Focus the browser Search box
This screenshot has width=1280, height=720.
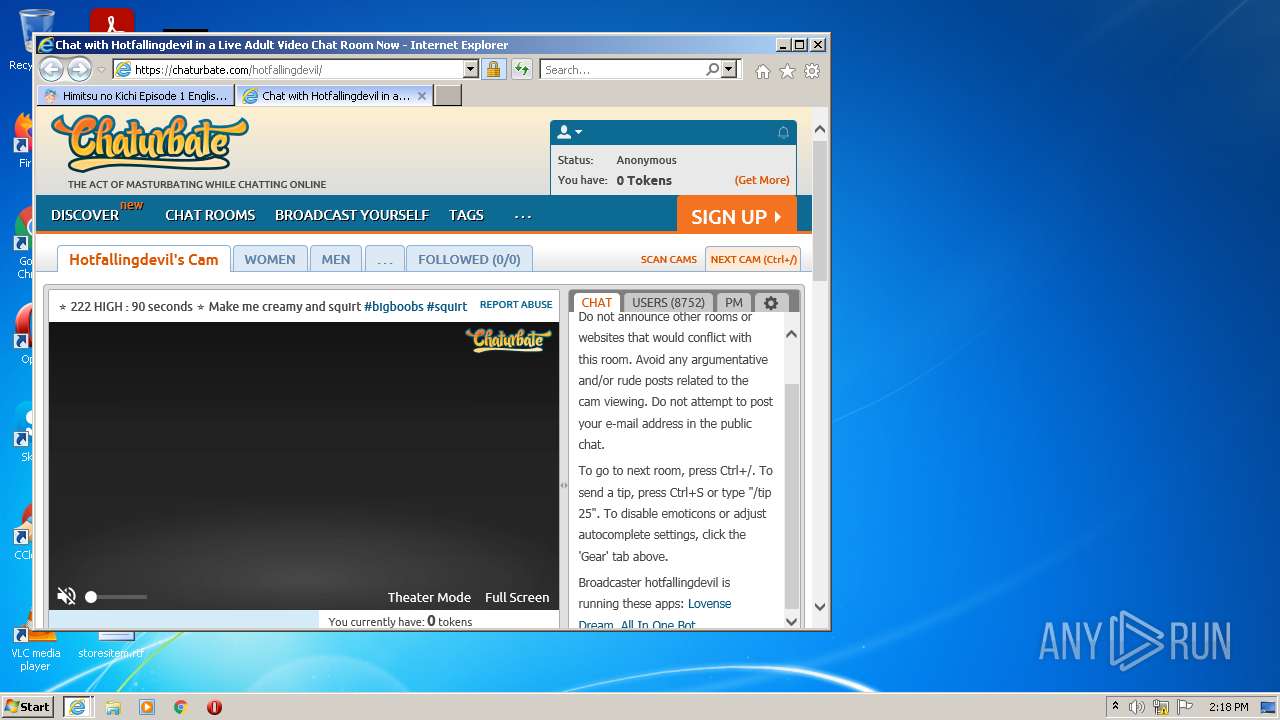click(622, 69)
